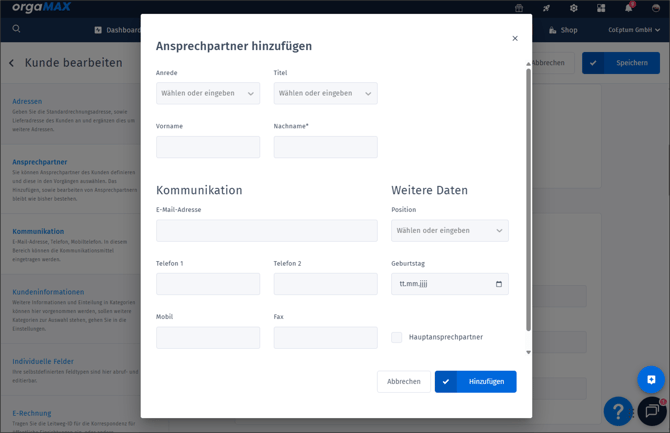Select the Kommunikation section link
The width and height of the screenshot is (670, 433).
pyautogui.click(x=38, y=231)
